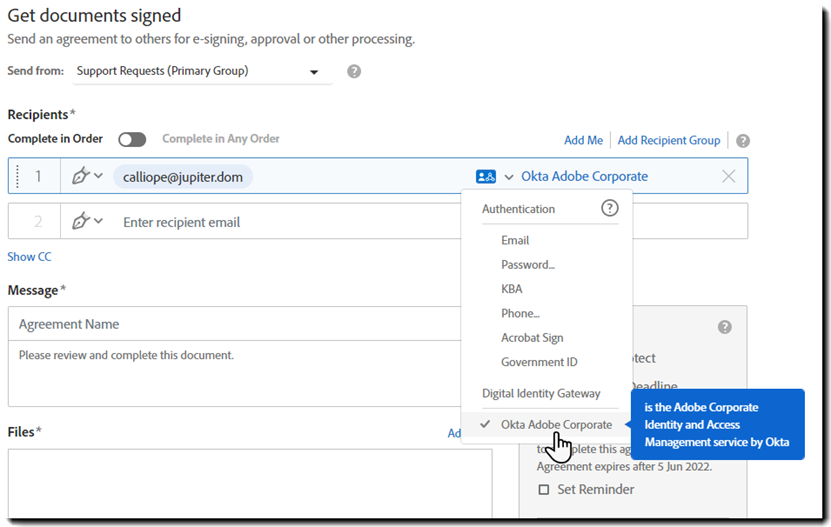Expand the Okta Adobe Corporate authentication dropdown

(509, 177)
